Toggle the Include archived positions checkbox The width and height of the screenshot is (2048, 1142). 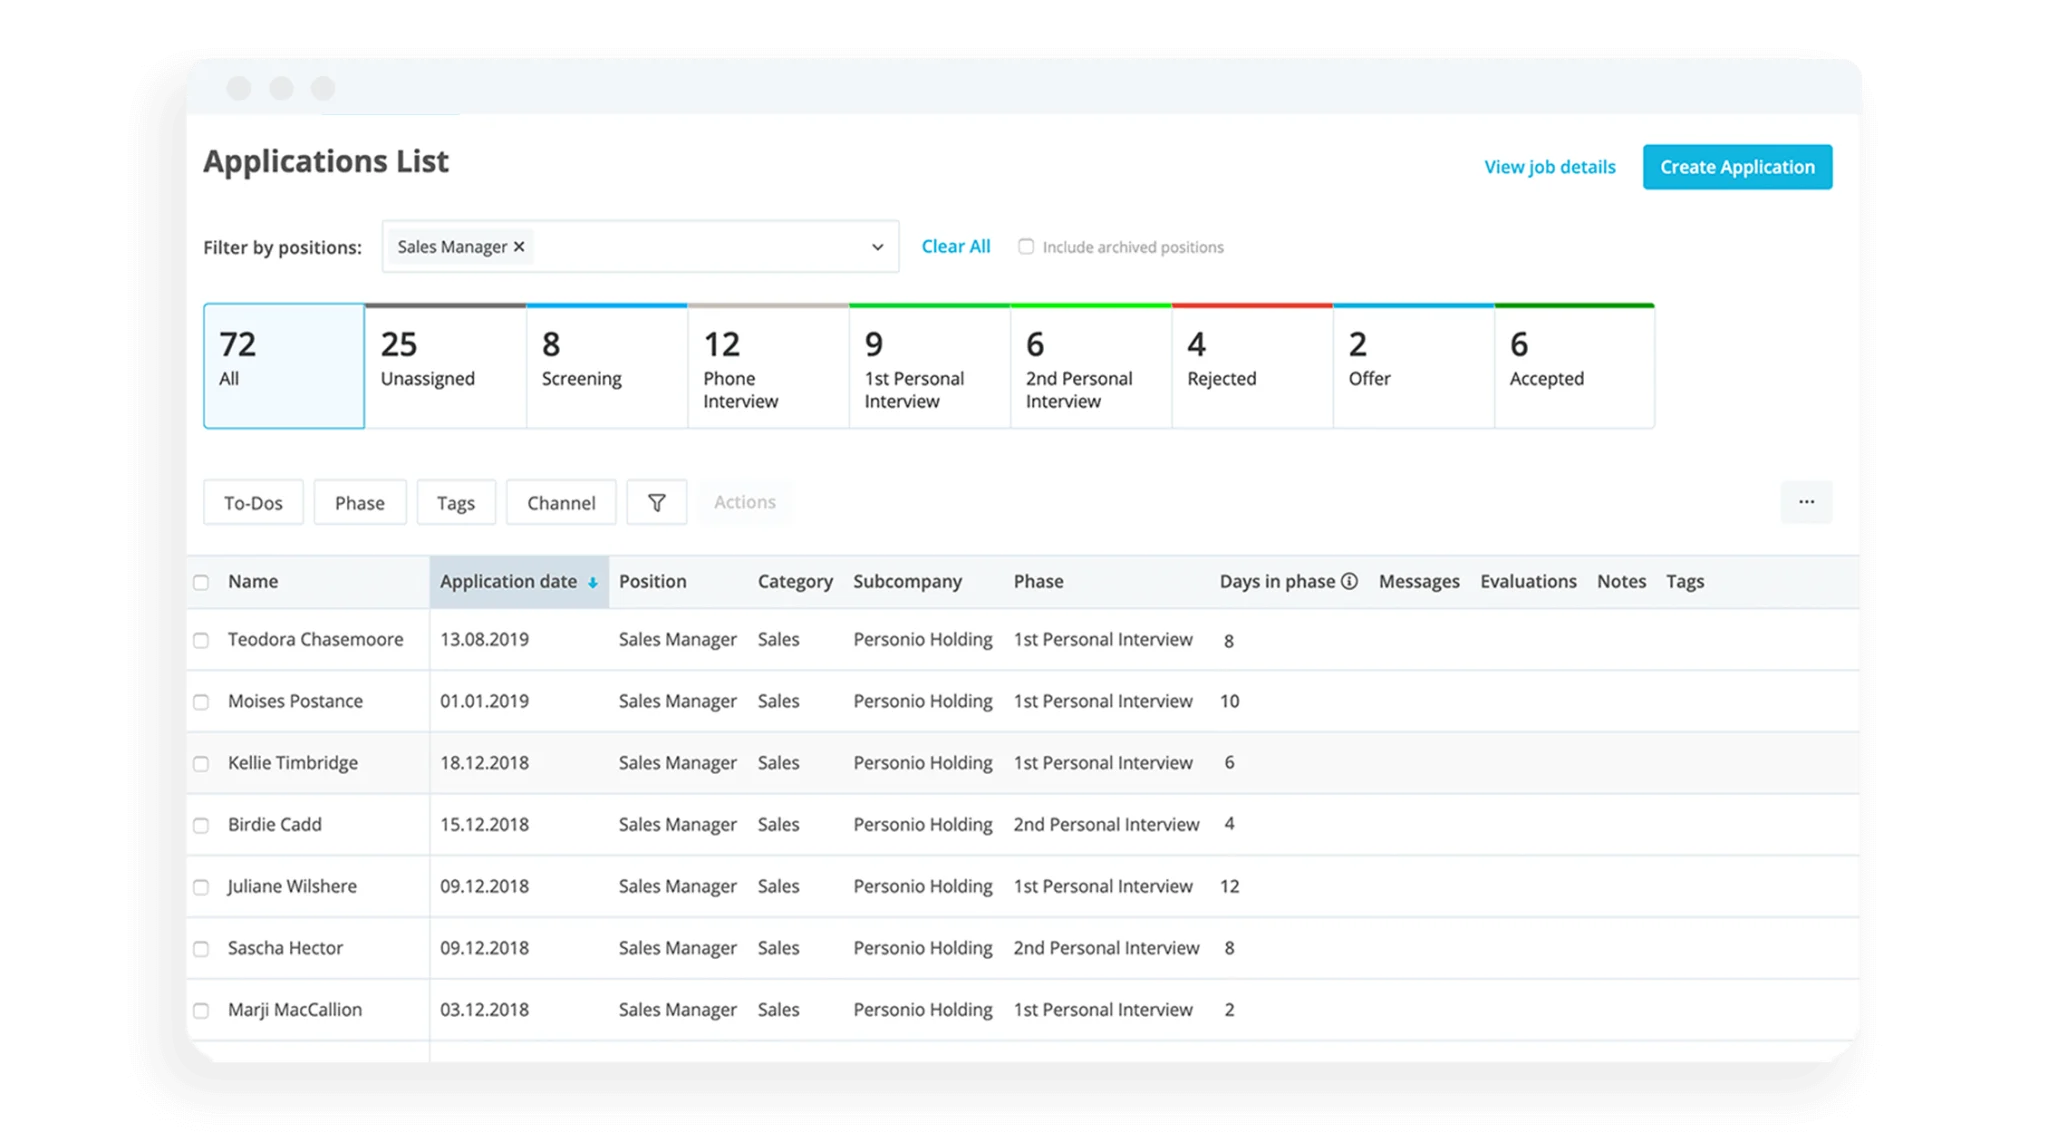tap(1028, 248)
